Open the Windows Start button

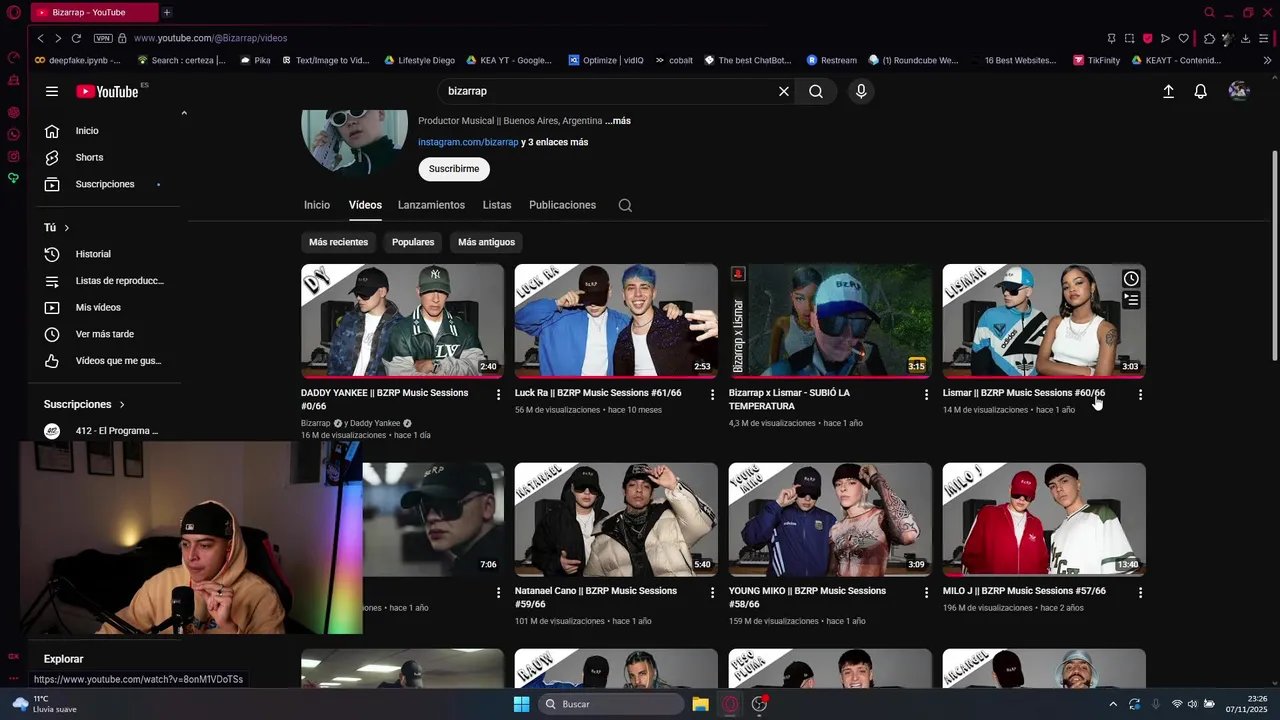[521, 704]
